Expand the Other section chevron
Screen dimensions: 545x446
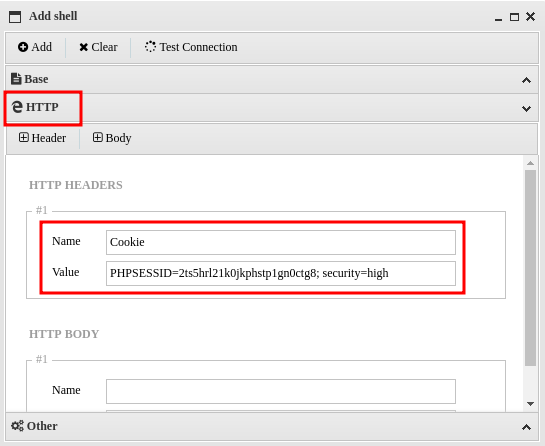click(x=527, y=427)
